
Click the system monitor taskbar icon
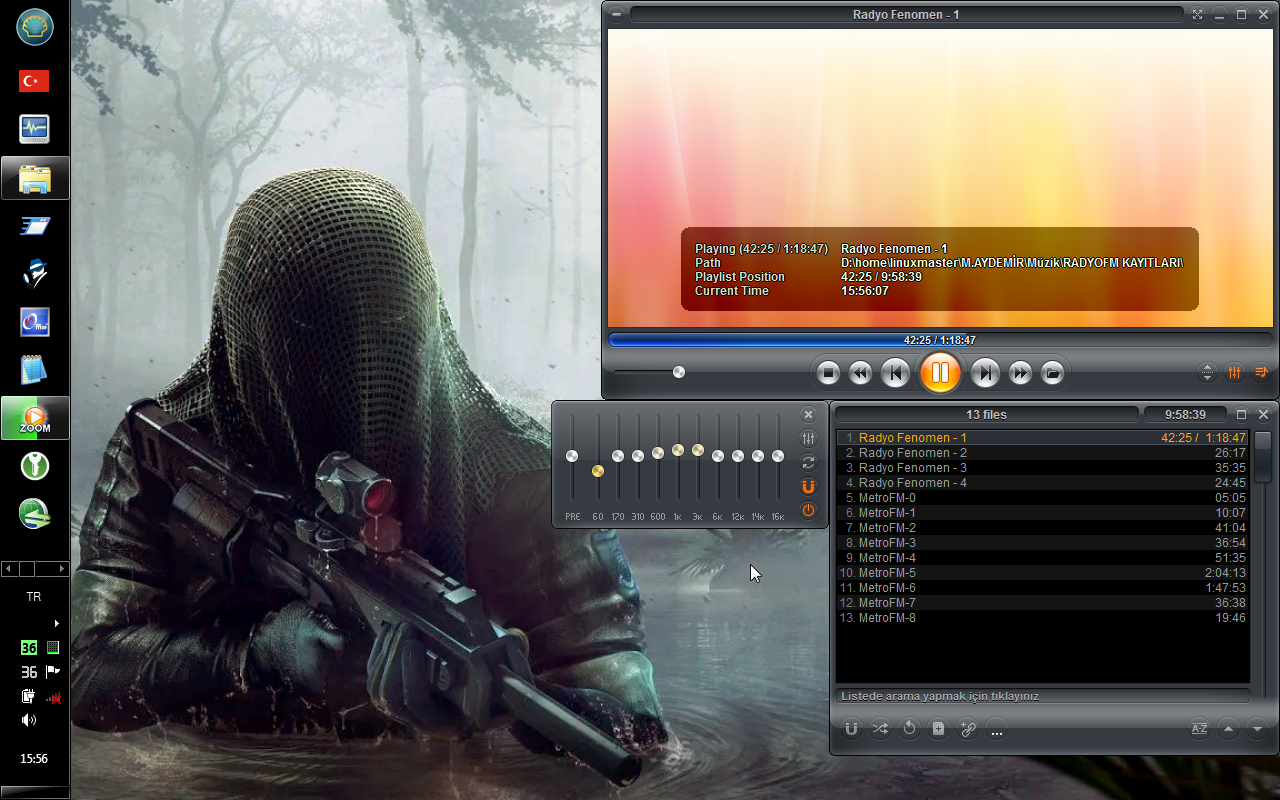pyautogui.click(x=35, y=129)
